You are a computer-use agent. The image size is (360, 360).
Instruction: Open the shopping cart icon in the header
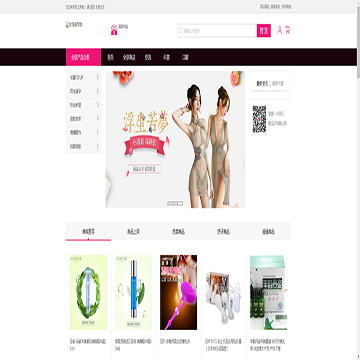(x=287, y=30)
